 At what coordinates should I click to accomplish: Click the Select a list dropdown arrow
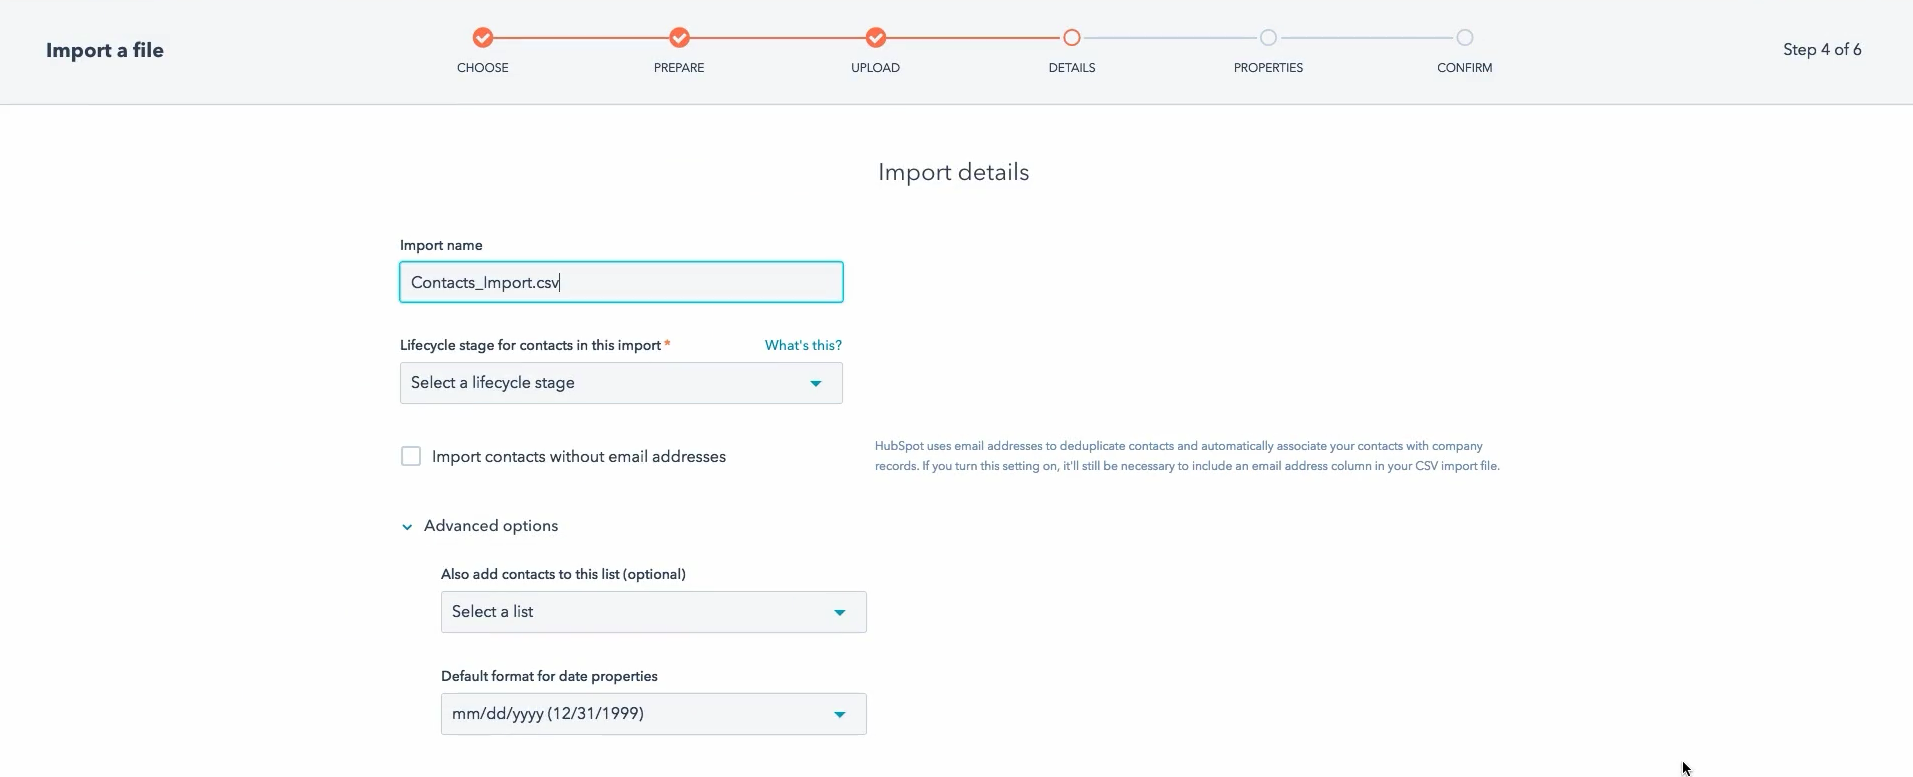(840, 613)
